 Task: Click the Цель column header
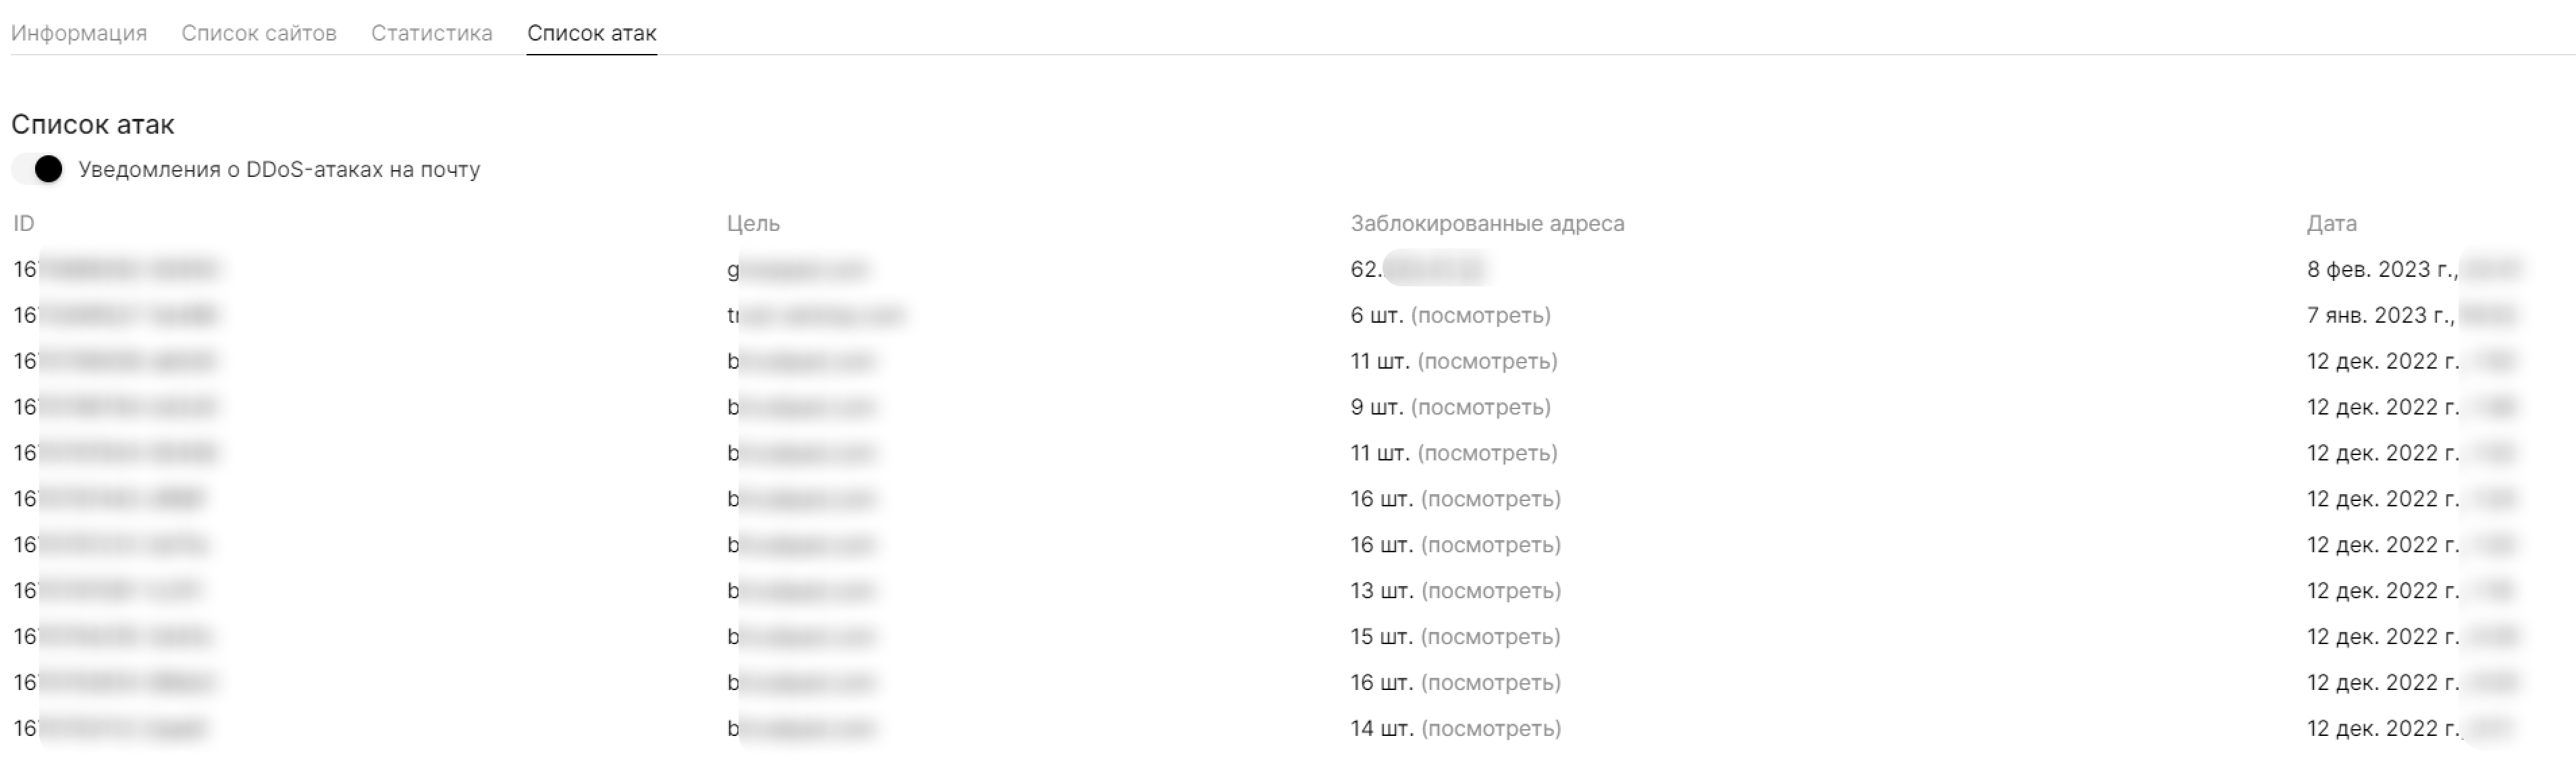click(x=753, y=224)
